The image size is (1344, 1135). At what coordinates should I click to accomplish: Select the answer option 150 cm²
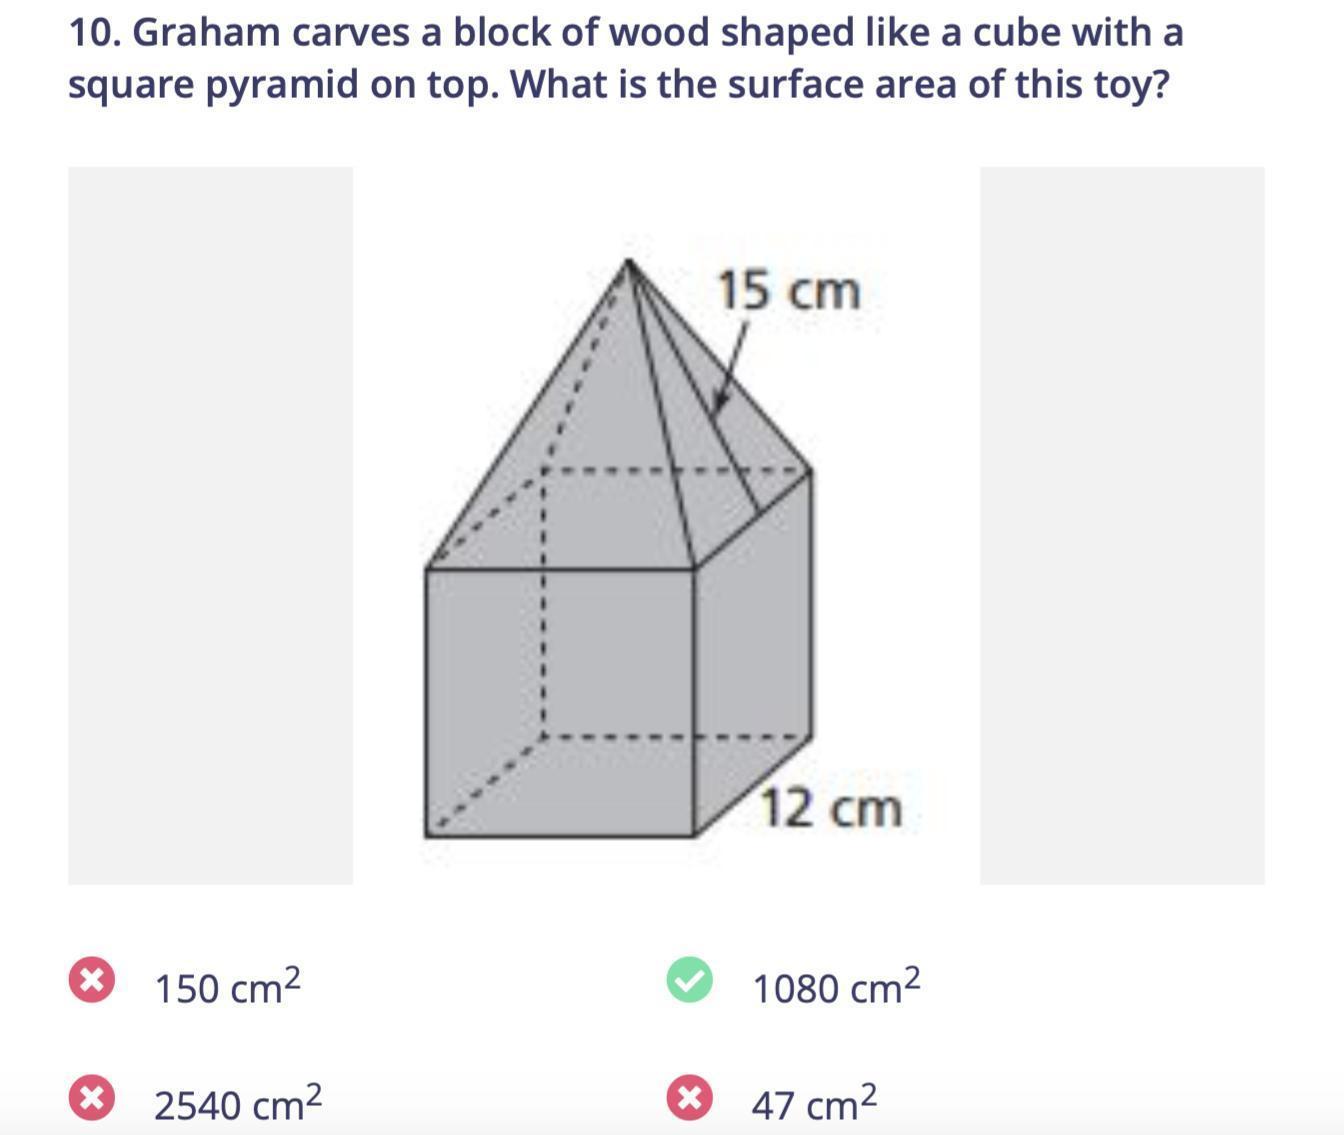(x=227, y=986)
